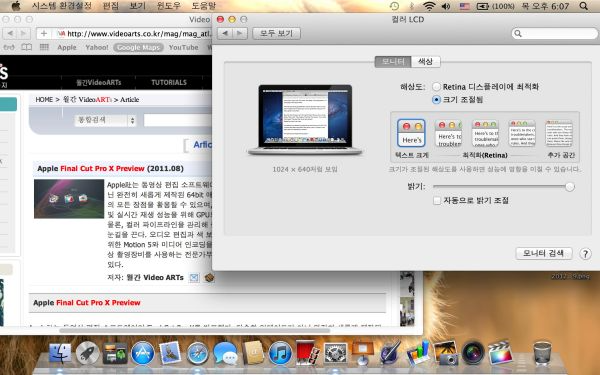Choose 텍스트 크기 largest-text scaling option
600x375 pixels.
point(411,133)
